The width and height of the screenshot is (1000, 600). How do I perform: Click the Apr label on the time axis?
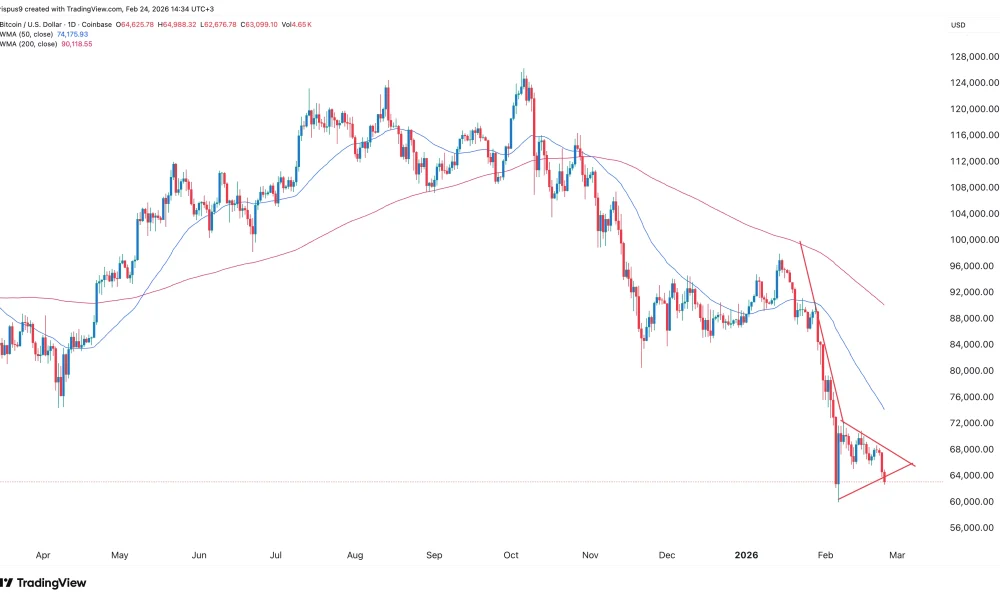pyautogui.click(x=41, y=553)
